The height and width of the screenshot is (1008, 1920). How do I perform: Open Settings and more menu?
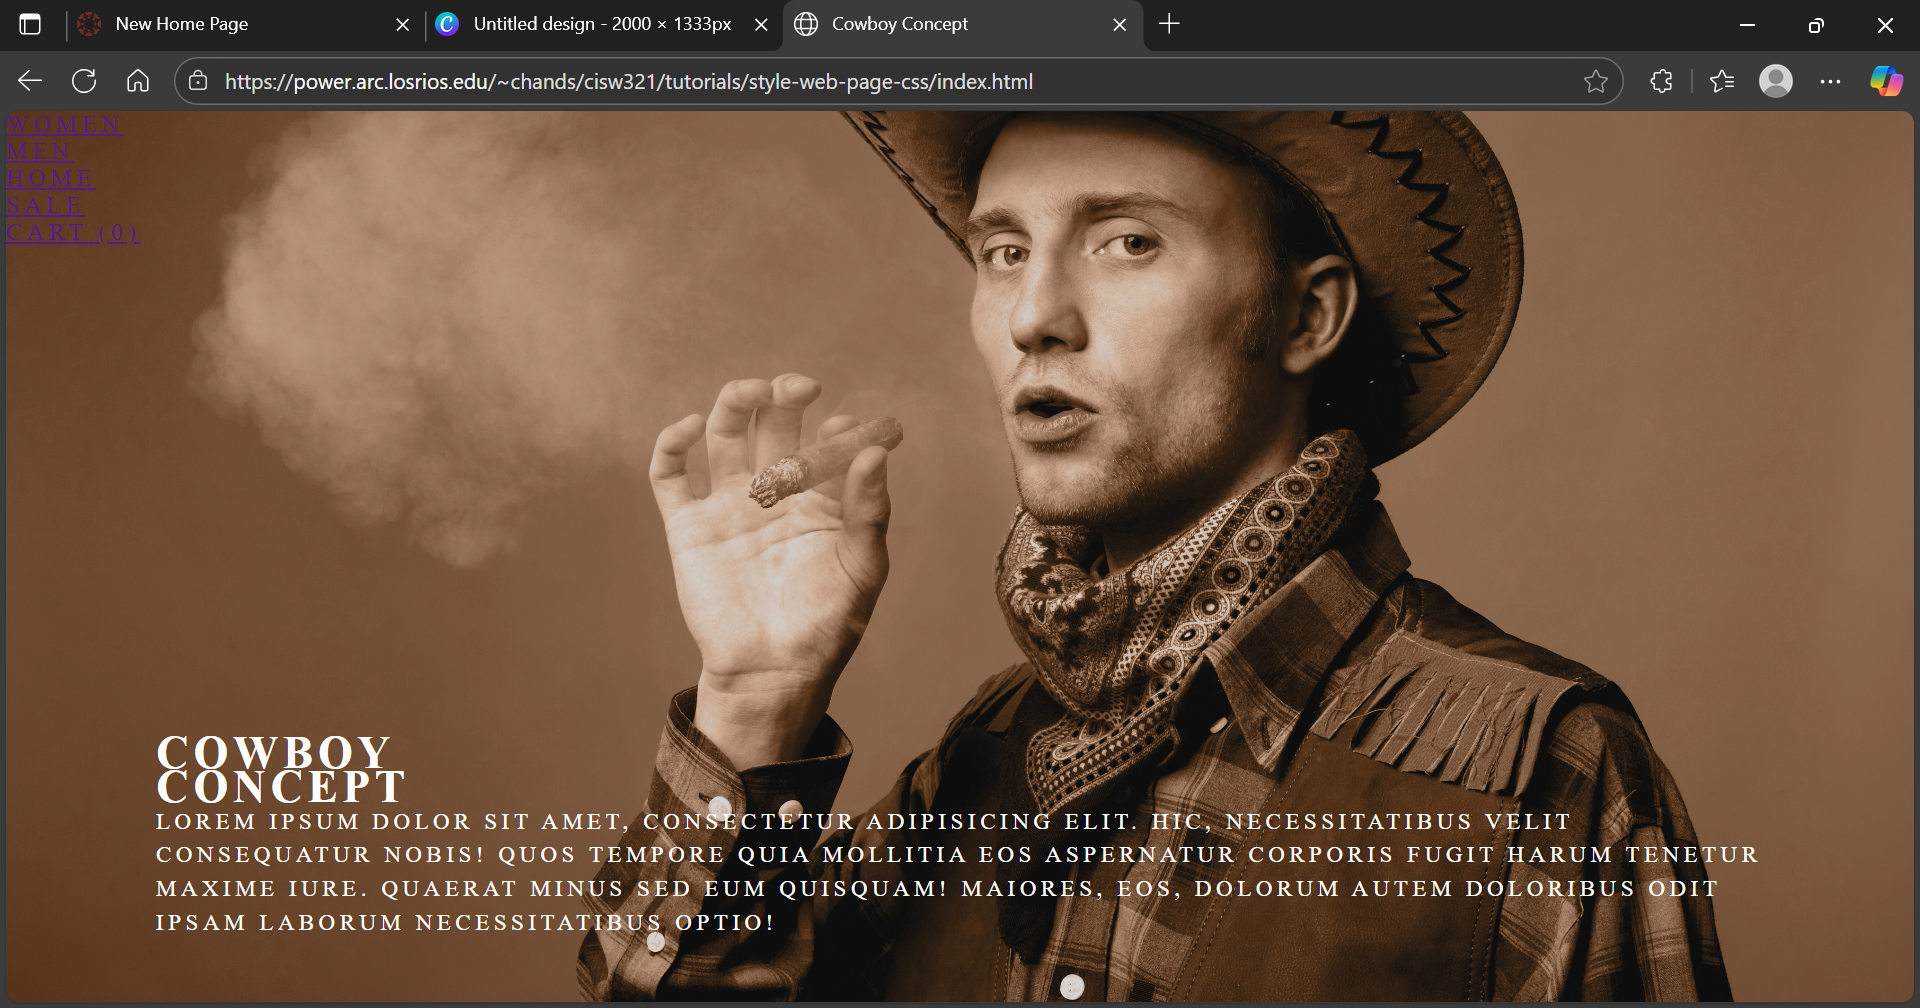tap(1830, 81)
